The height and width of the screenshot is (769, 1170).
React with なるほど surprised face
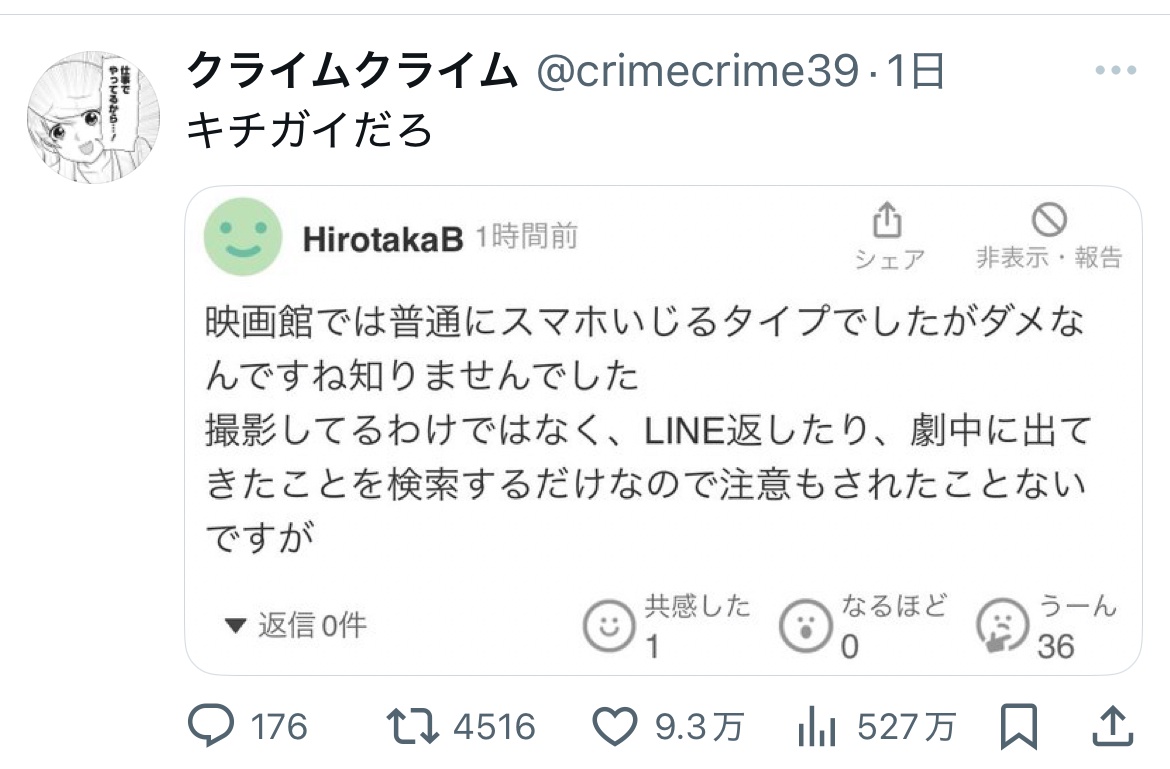click(804, 626)
